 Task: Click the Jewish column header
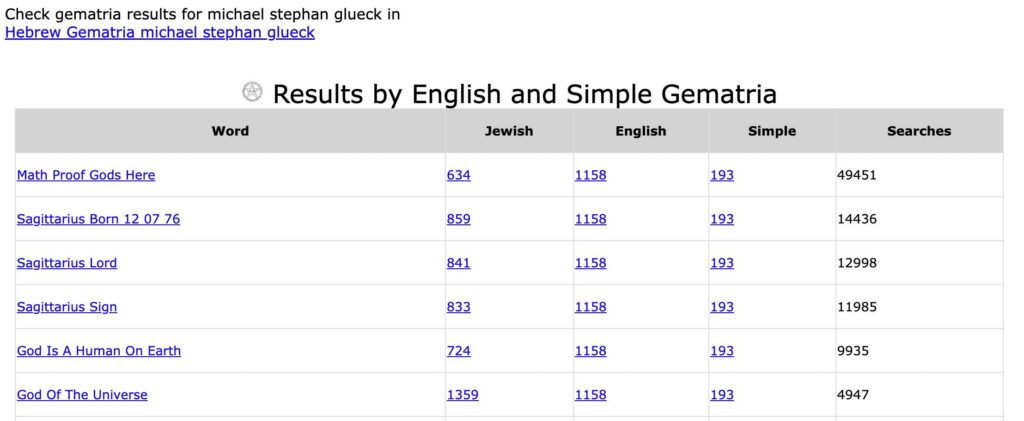[509, 131]
